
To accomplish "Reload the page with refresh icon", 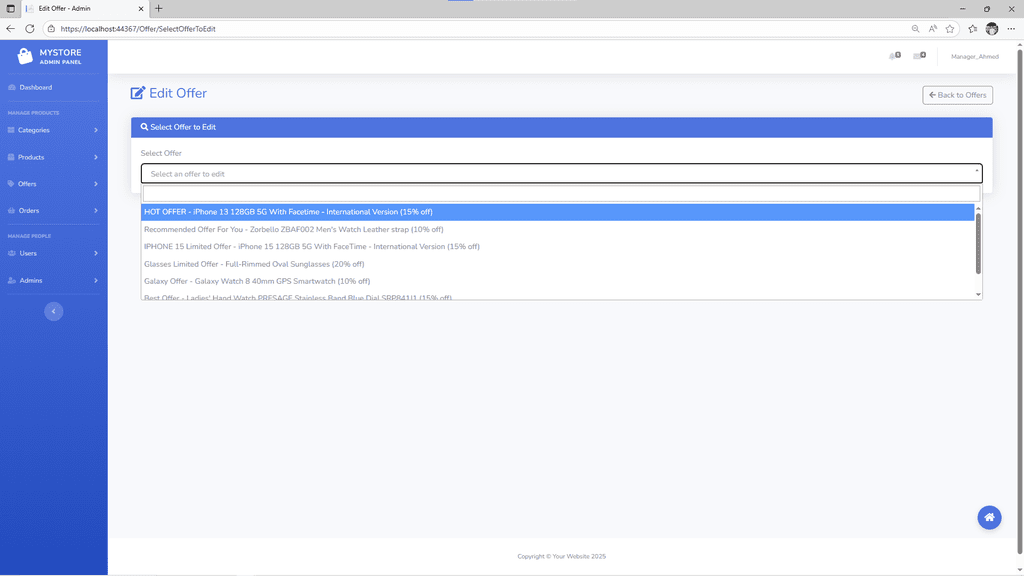I will point(29,29).
